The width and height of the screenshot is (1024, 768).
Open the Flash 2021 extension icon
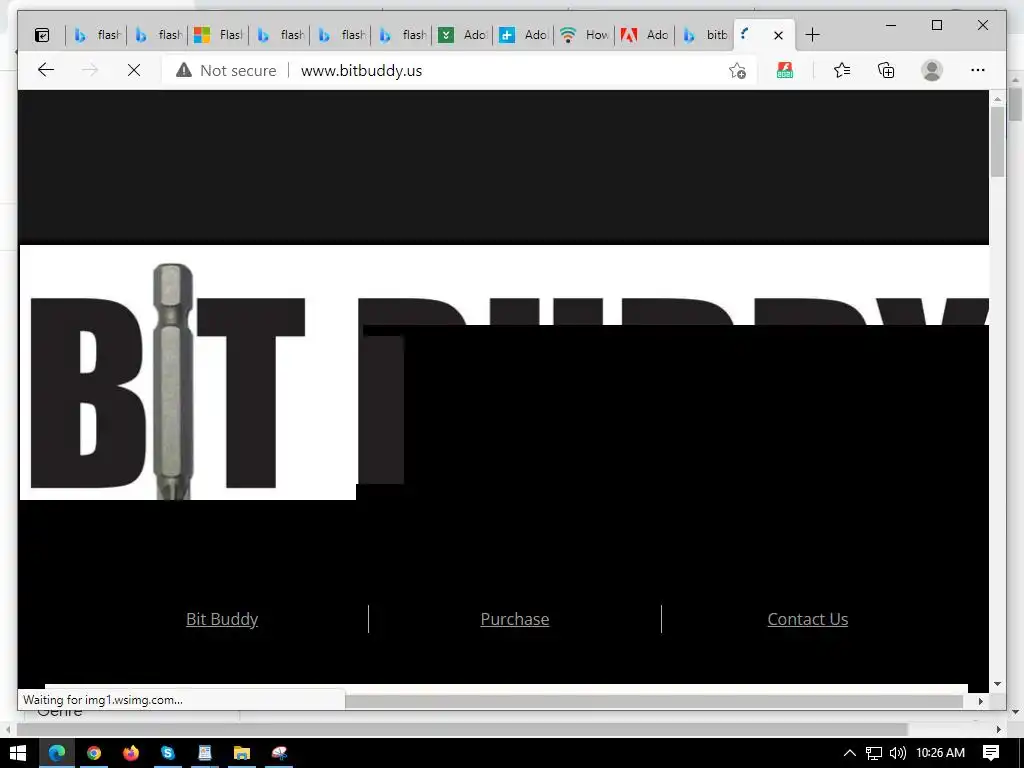(785, 70)
